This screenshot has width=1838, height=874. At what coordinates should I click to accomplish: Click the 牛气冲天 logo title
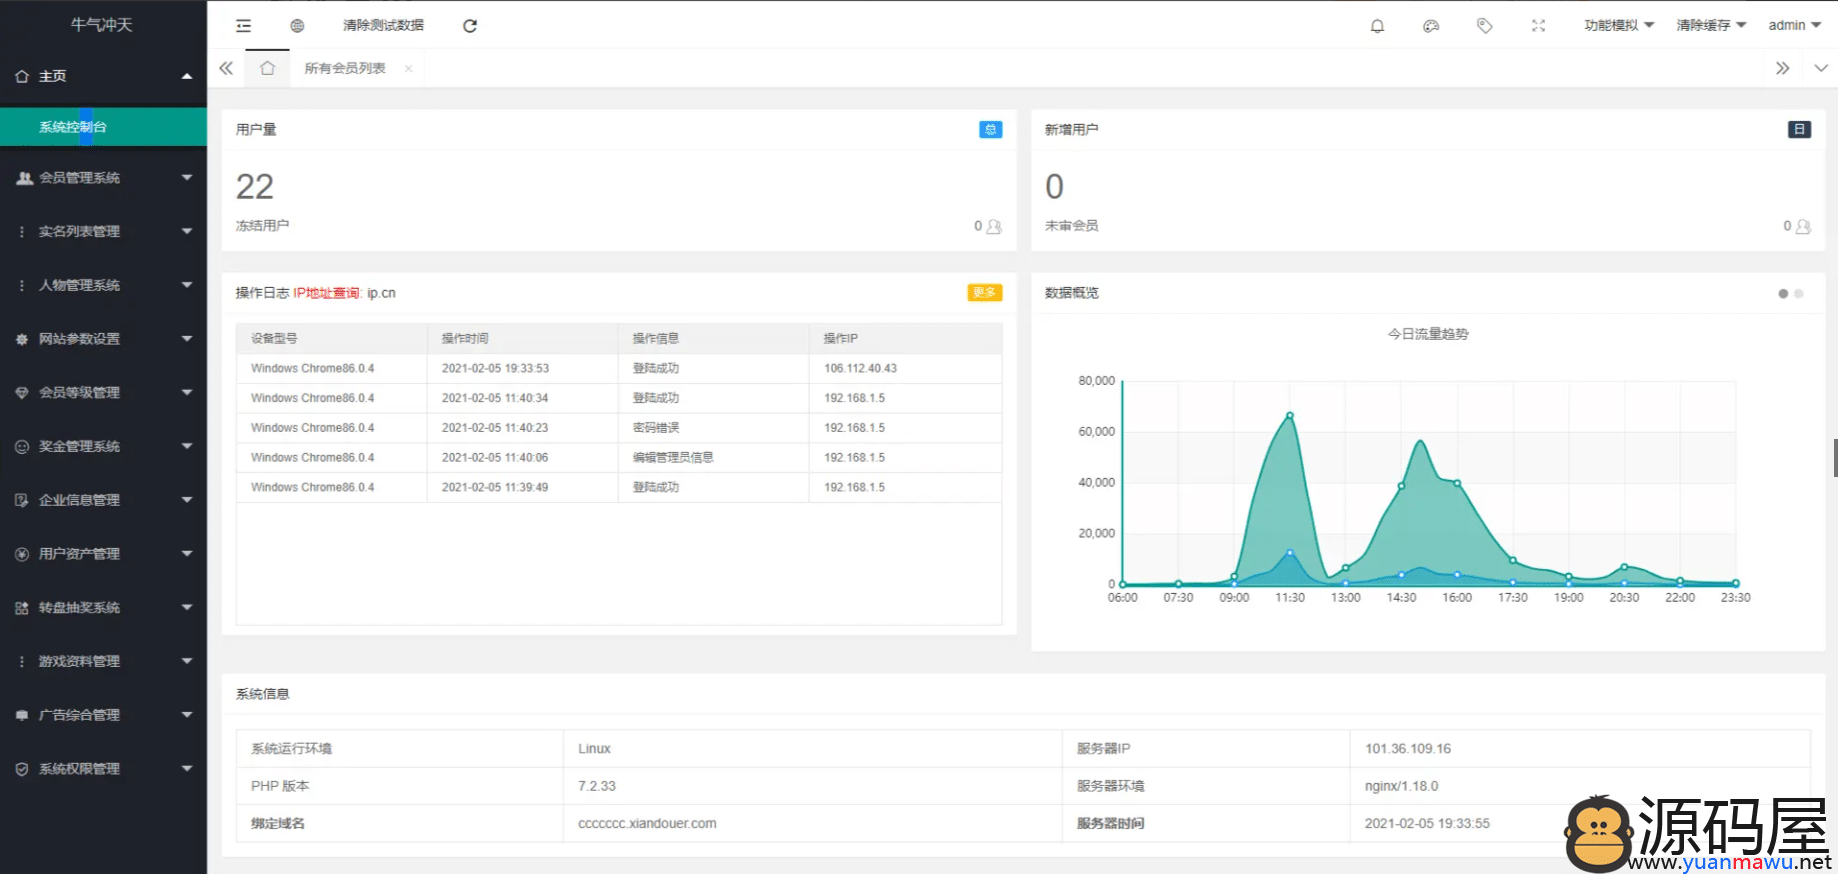click(x=102, y=25)
